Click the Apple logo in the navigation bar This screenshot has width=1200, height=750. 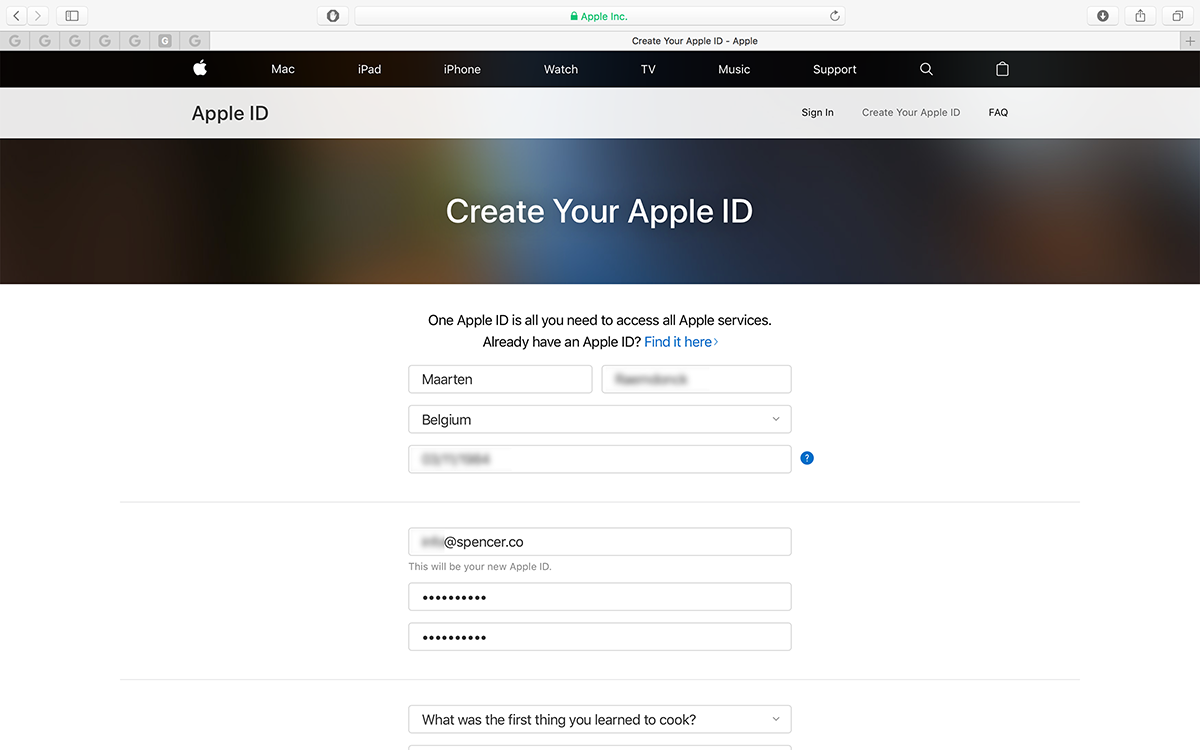(199, 68)
